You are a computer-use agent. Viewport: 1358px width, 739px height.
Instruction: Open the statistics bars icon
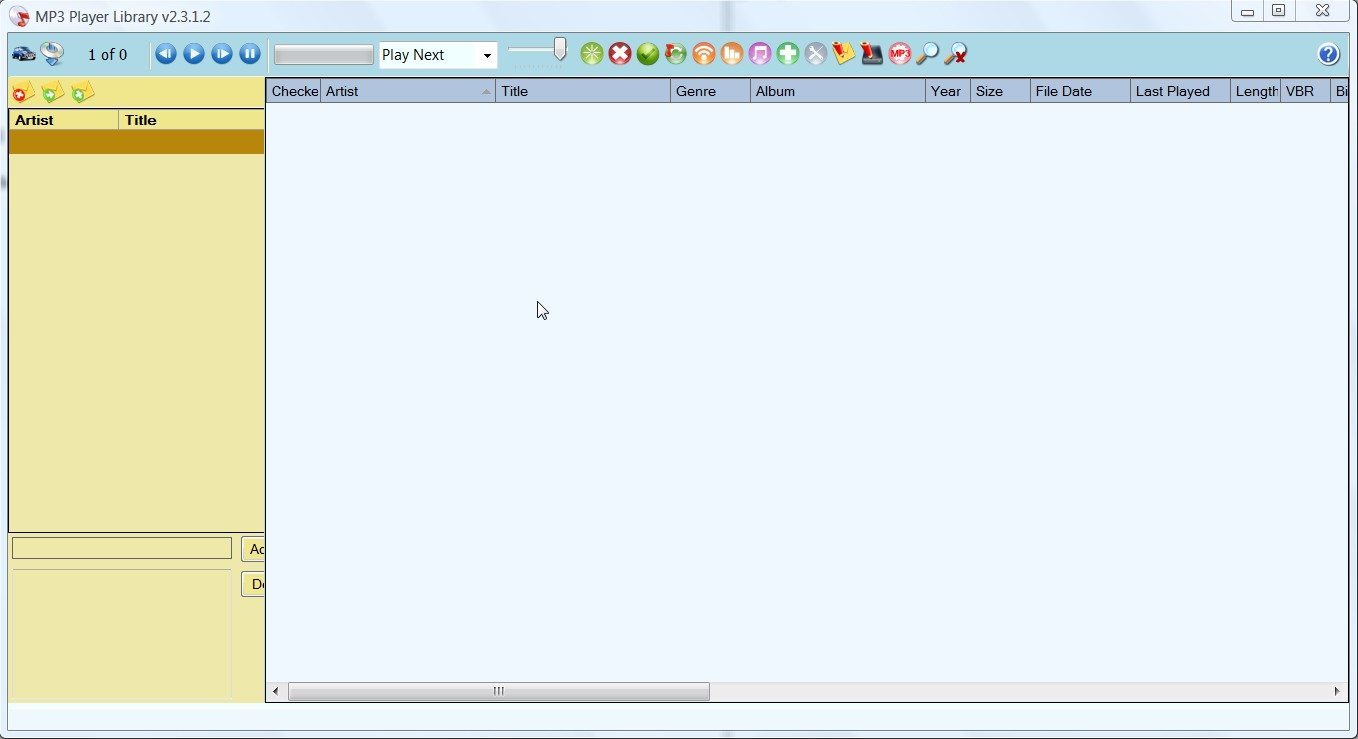732,53
